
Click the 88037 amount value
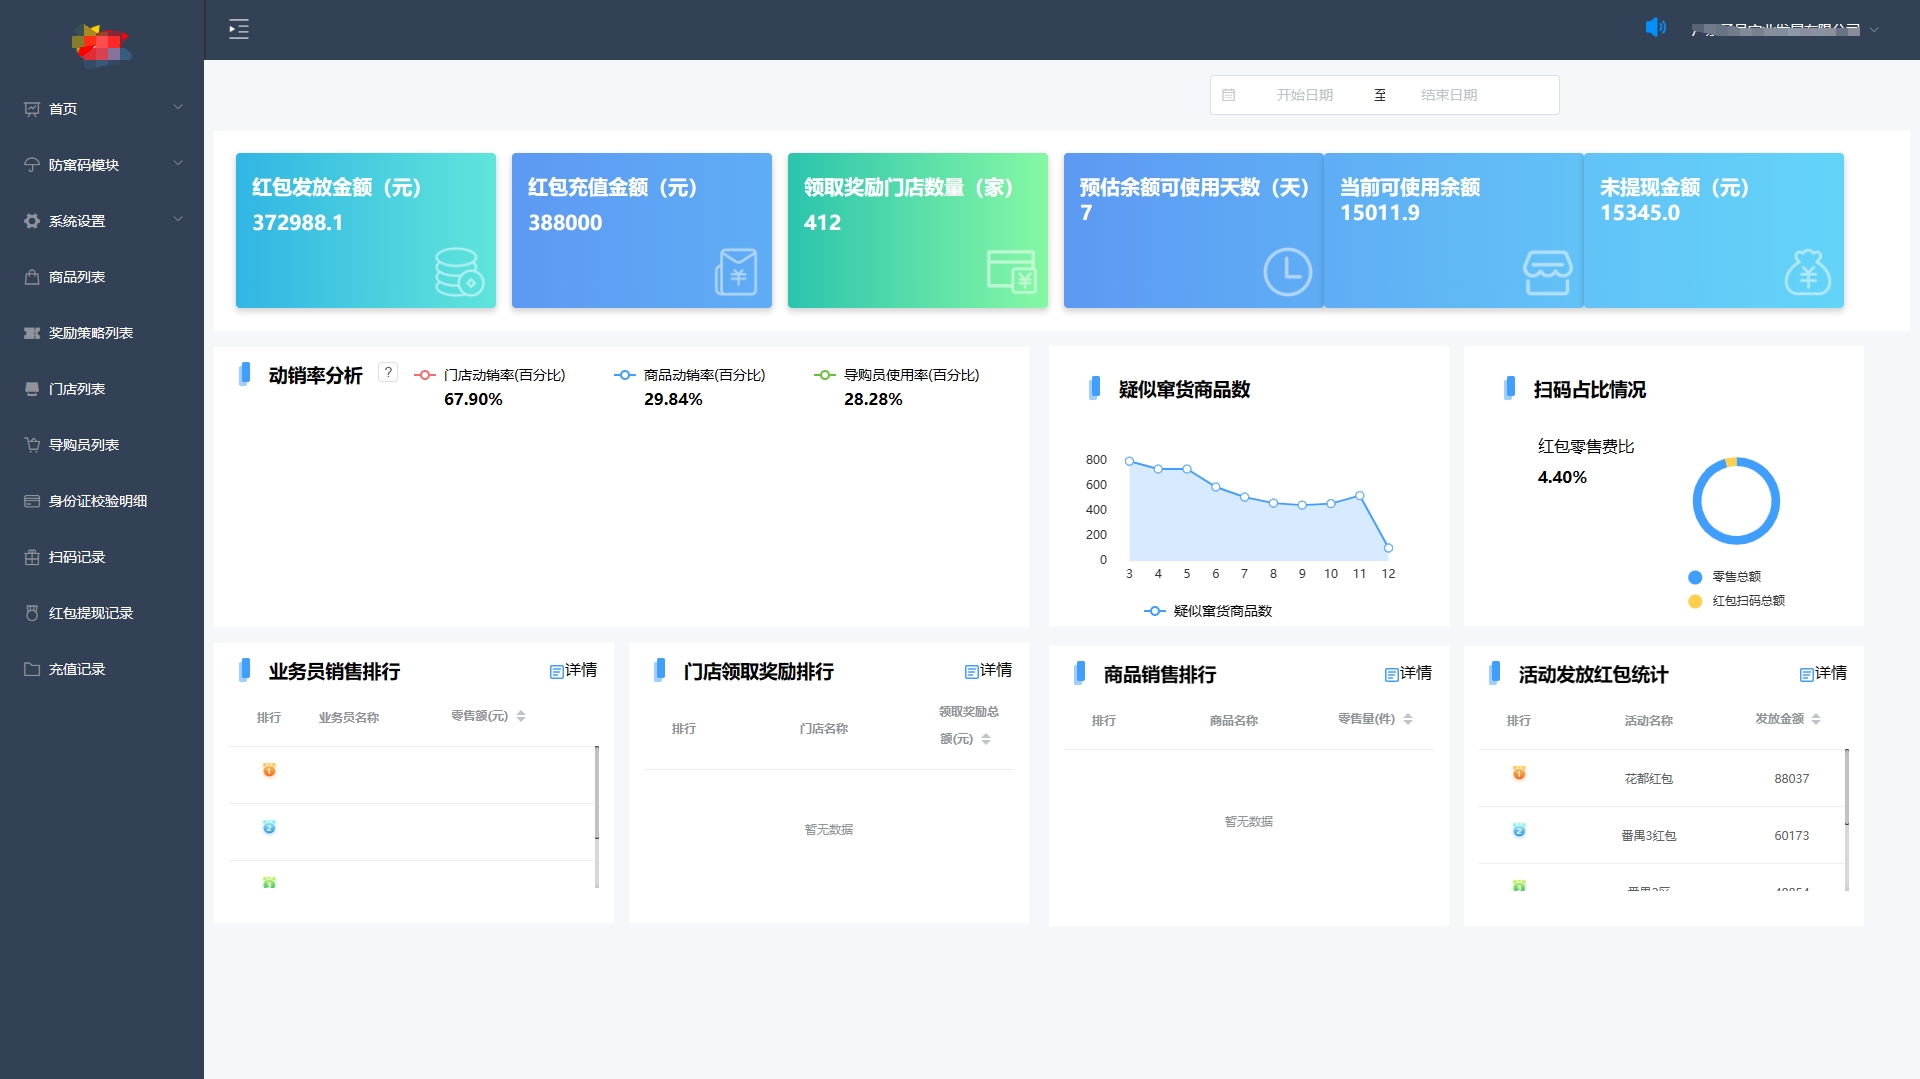coord(1791,779)
